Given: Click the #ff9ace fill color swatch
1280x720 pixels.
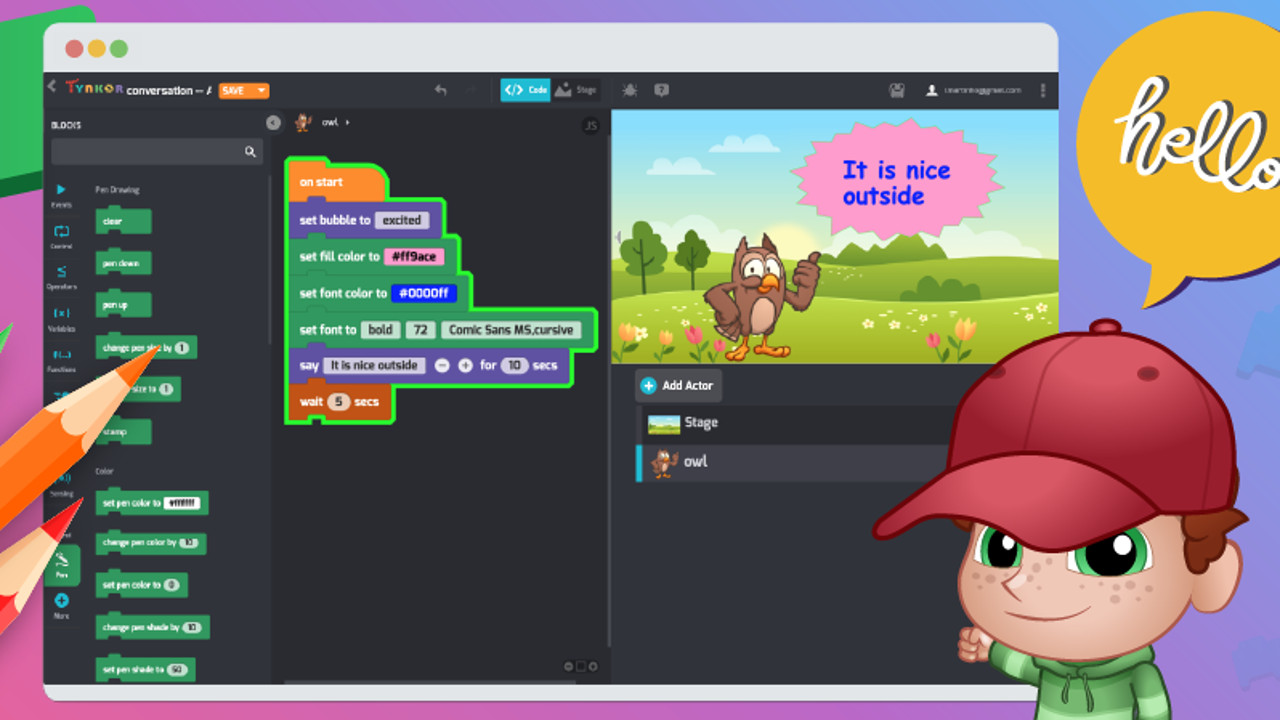Looking at the screenshot, I should [x=413, y=257].
